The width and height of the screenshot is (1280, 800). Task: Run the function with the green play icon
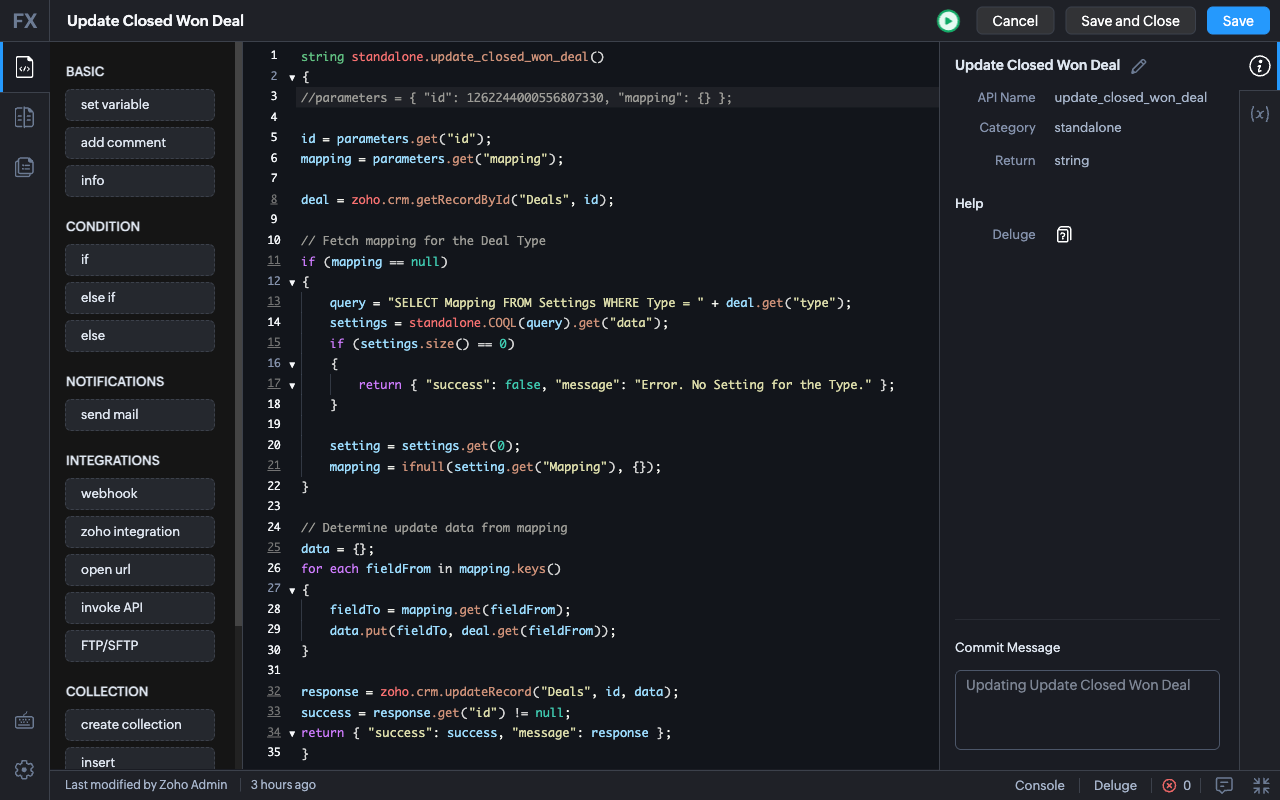[948, 21]
